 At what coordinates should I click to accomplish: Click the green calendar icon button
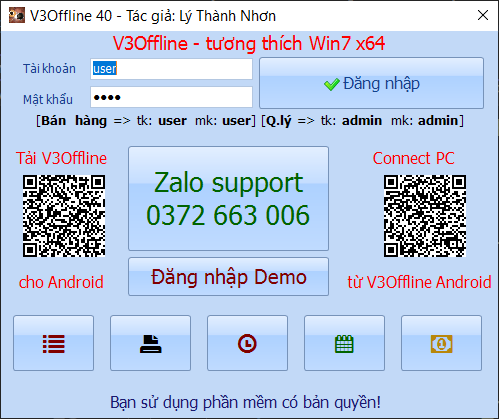(344, 343)
